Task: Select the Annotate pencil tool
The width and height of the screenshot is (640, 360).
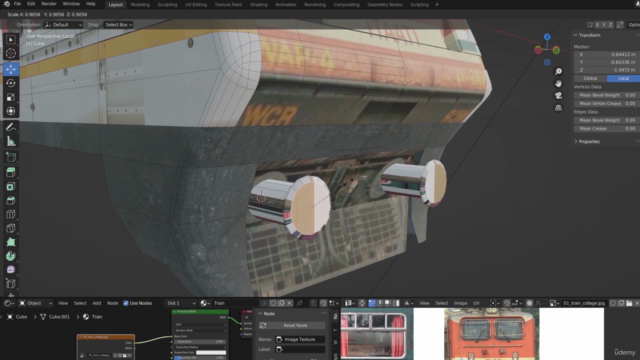Action: pos(11,127)
